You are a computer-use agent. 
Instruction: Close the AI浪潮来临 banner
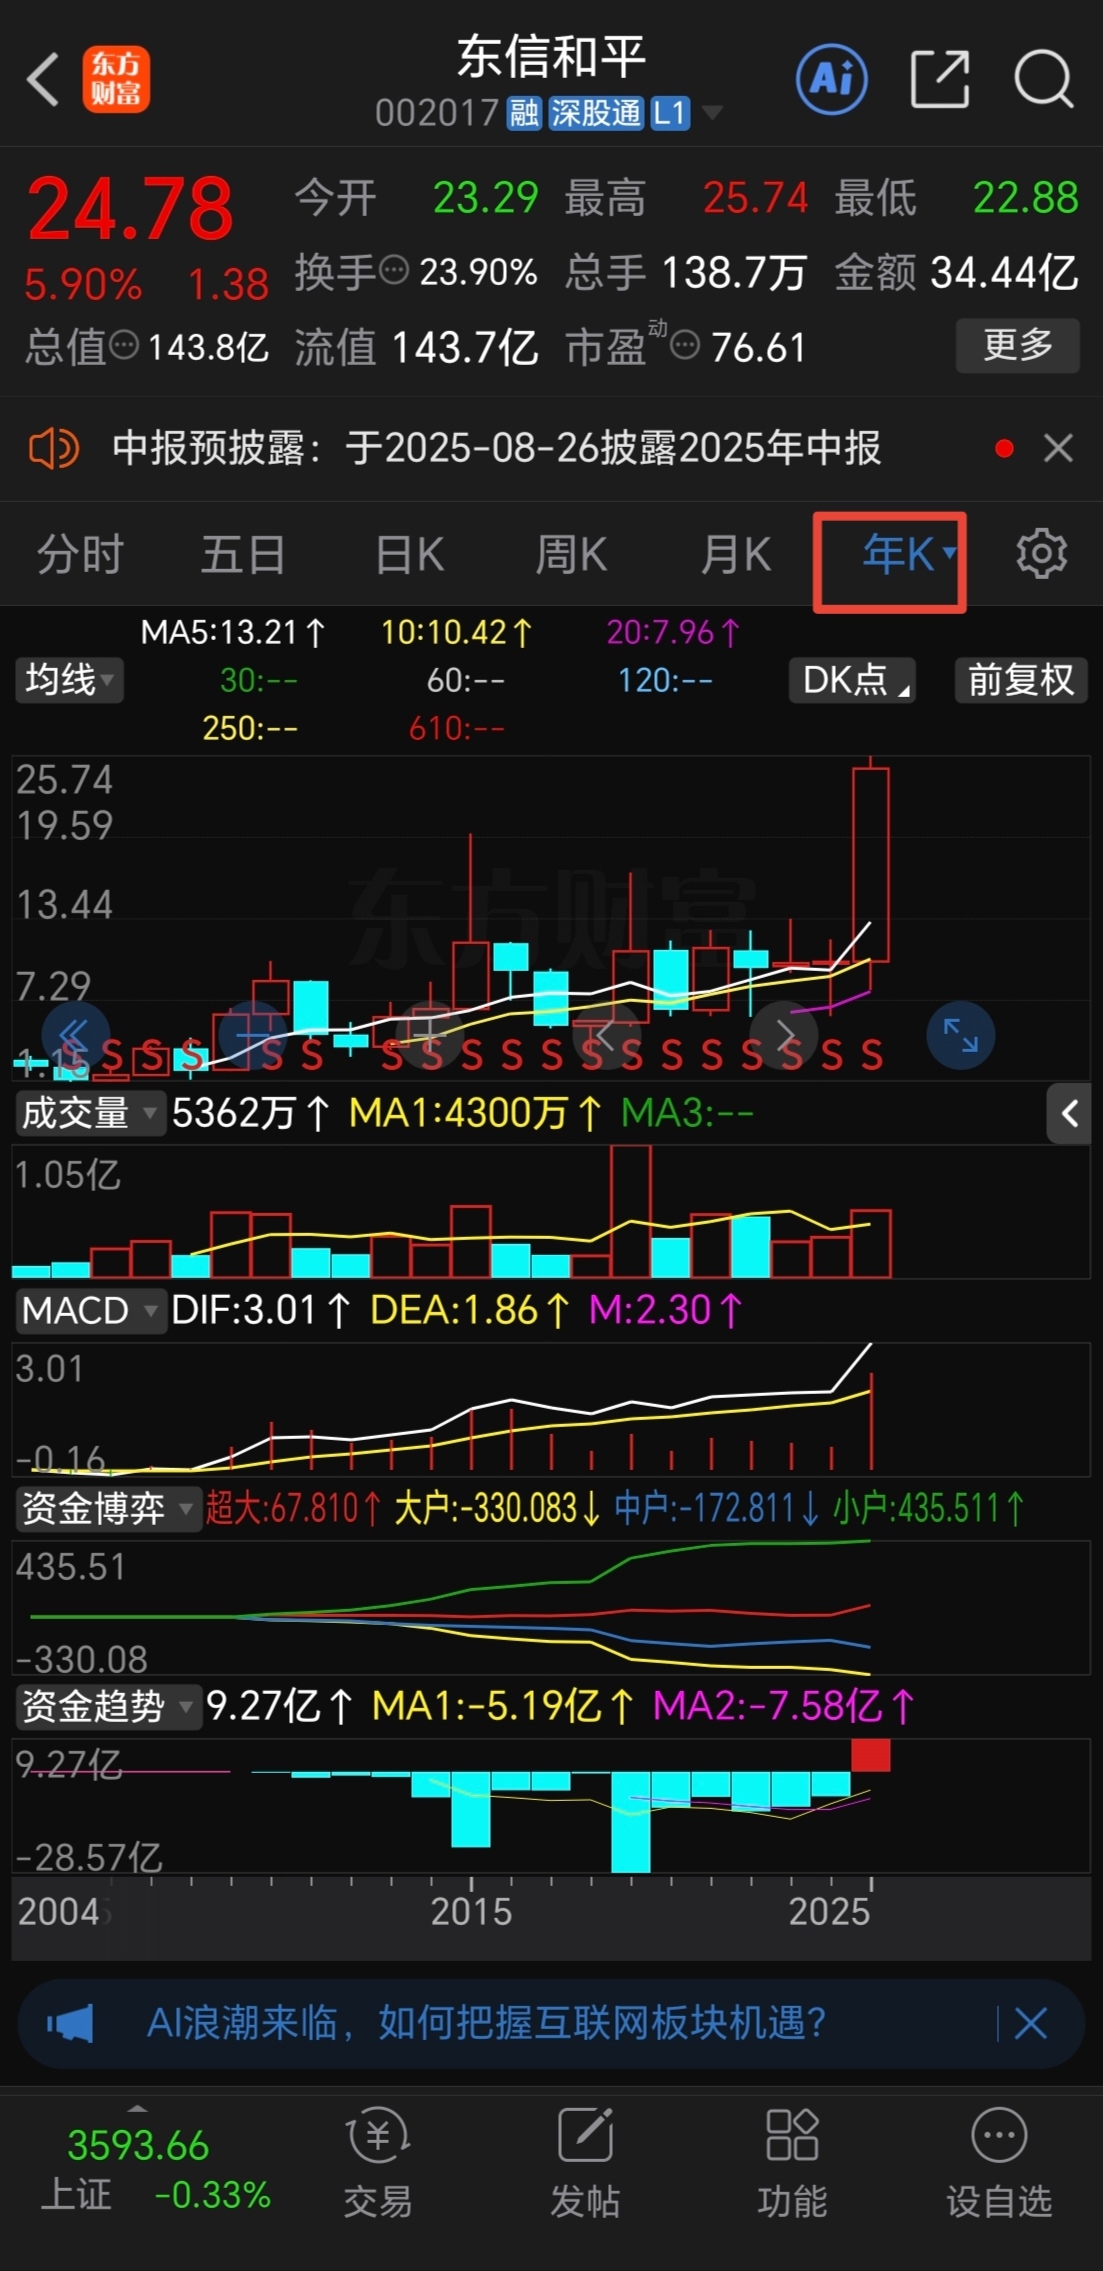1031,2024
